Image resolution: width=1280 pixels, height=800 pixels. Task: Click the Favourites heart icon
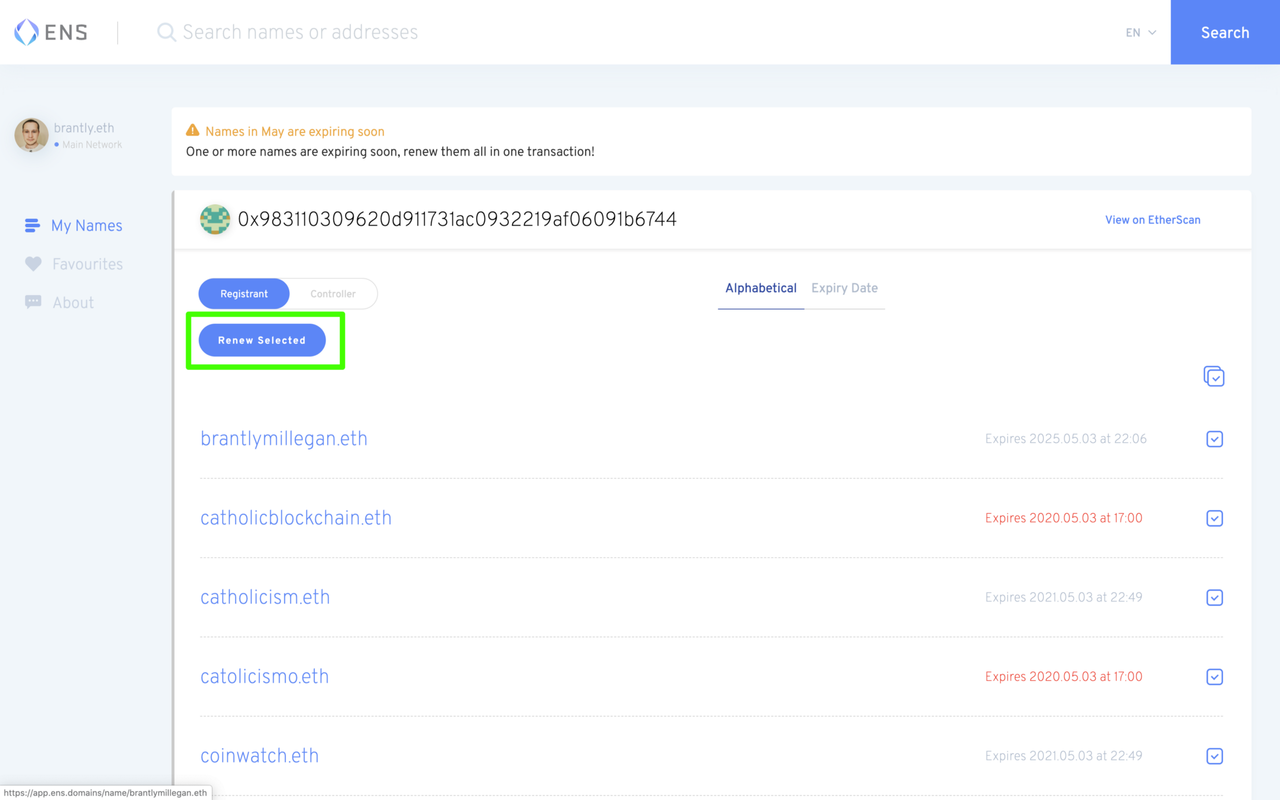pyautogui.click(x=33, y=264)
